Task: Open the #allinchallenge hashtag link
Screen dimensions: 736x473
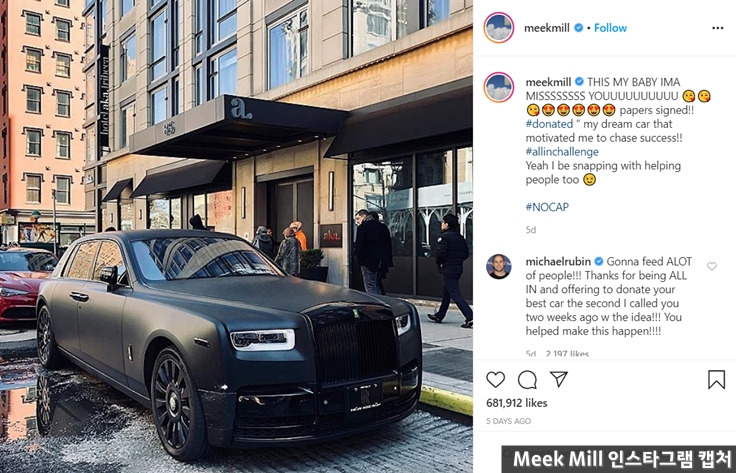Action: pyautogui.click(x=562, y=152)
